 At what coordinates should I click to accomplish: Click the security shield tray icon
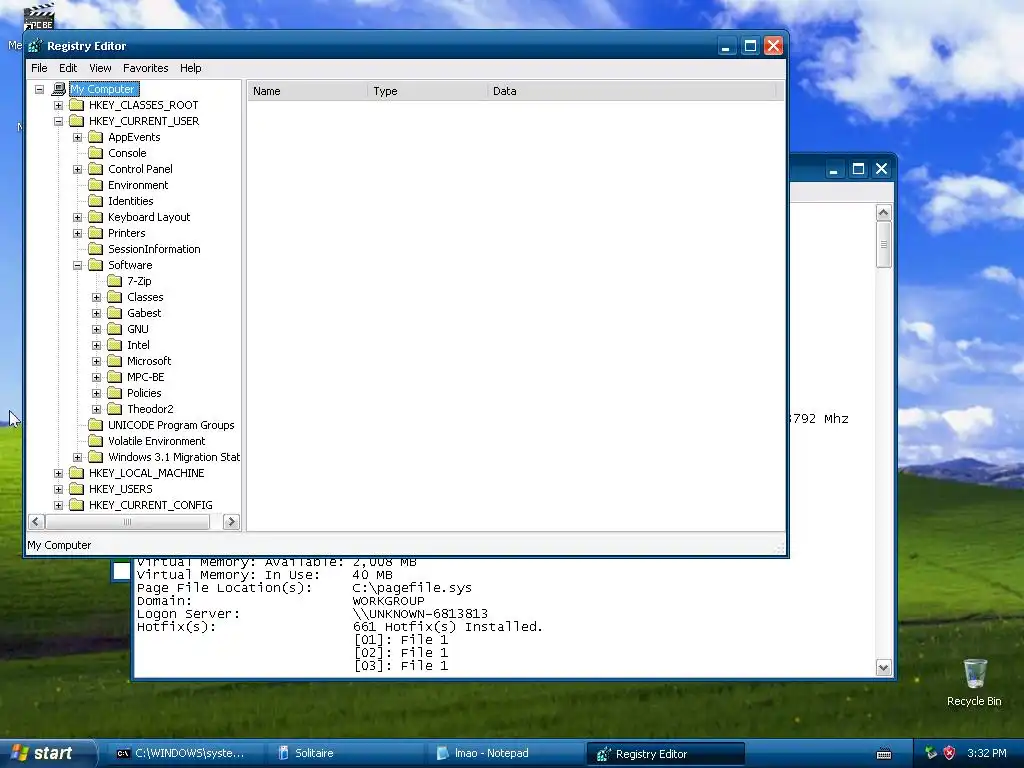pos(950,753)
